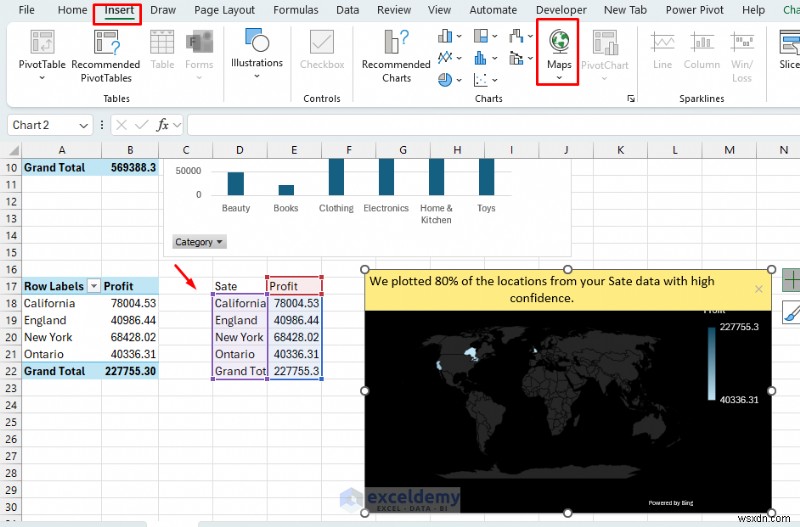Open the Row Labels filter dropdown
This screenshot has width=800, height=527.
pos(94,286)
